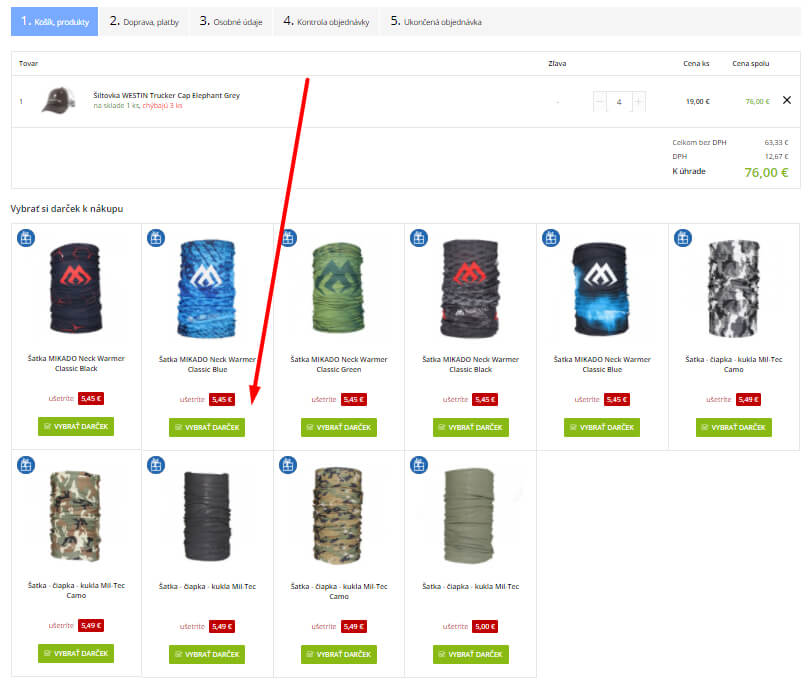Choose Classic Green warmer via Vybrať darček
Screen dimensions: 810x685
coord(339,427)
